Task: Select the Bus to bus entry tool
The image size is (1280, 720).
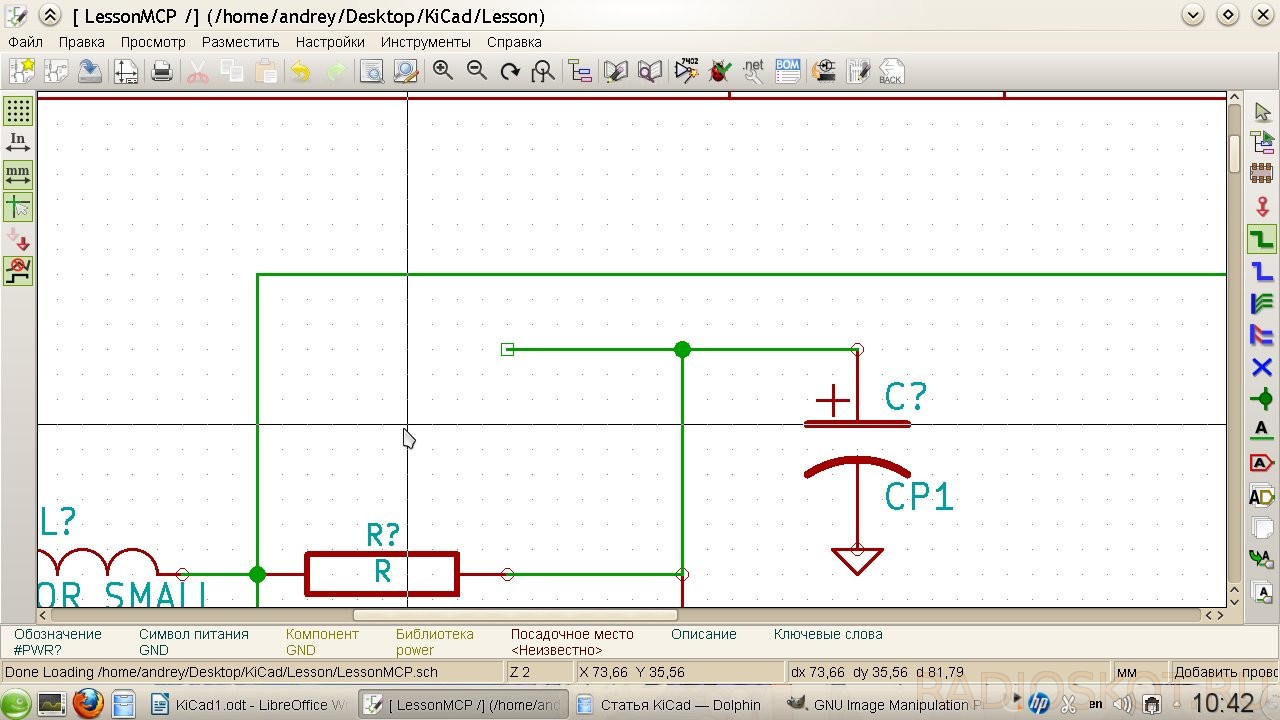Action: 1262,335
